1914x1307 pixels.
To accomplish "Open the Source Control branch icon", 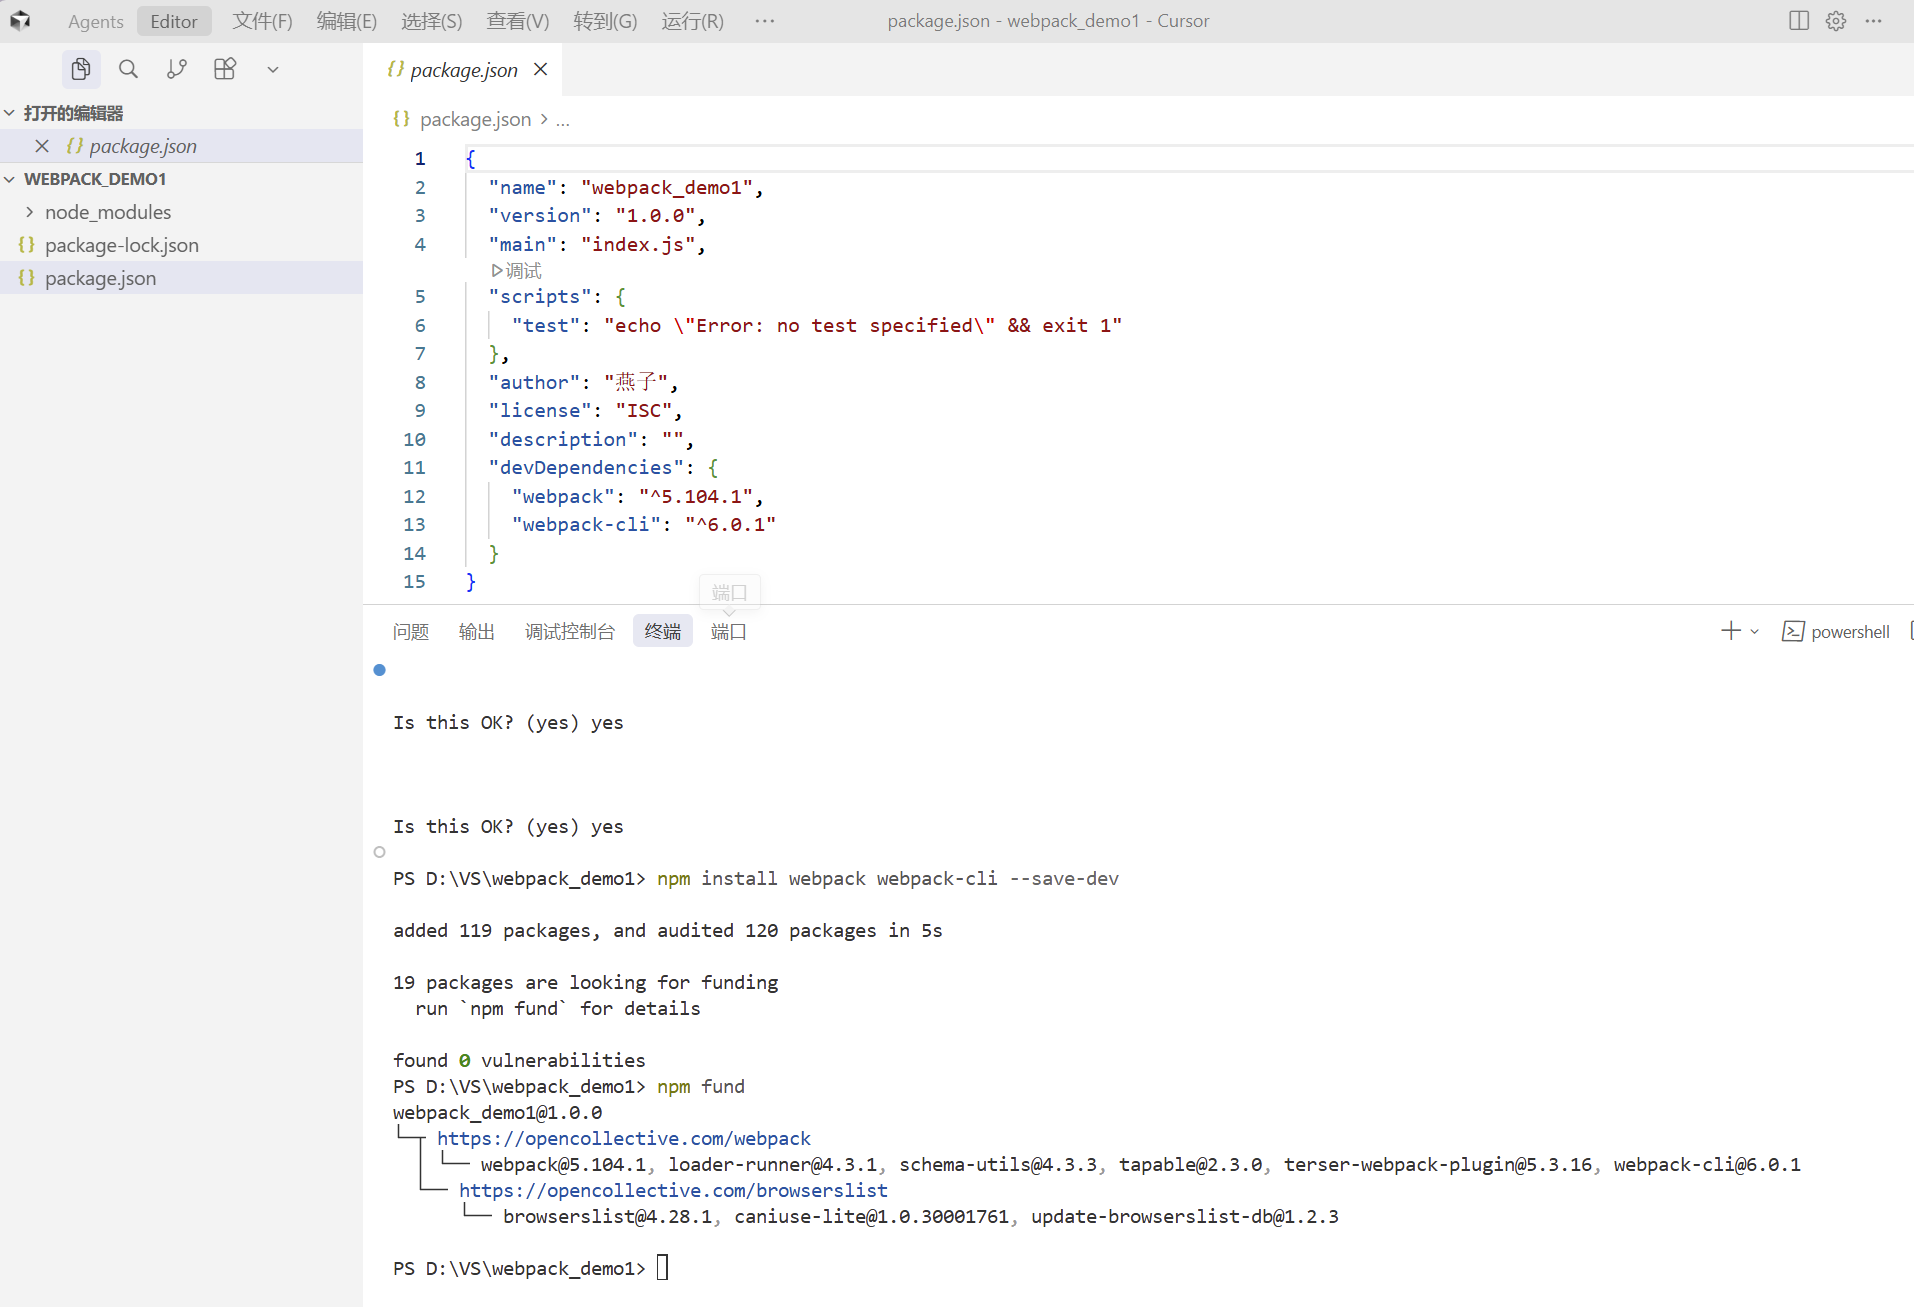I will tap(177, 69).
